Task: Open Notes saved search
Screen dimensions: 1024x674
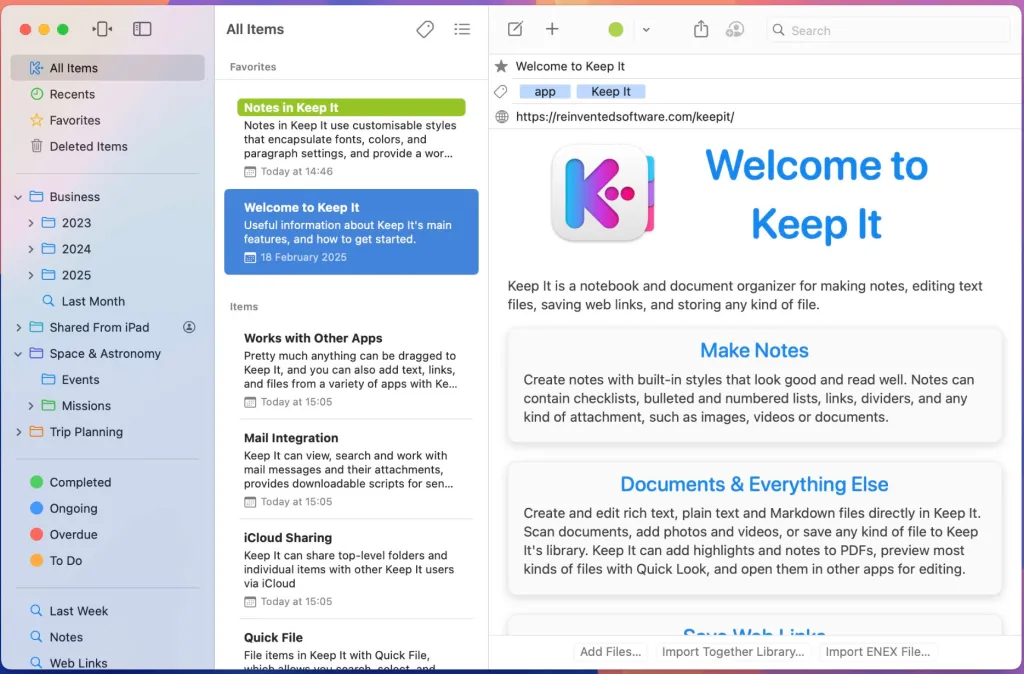Action: [x=108, y=637]
